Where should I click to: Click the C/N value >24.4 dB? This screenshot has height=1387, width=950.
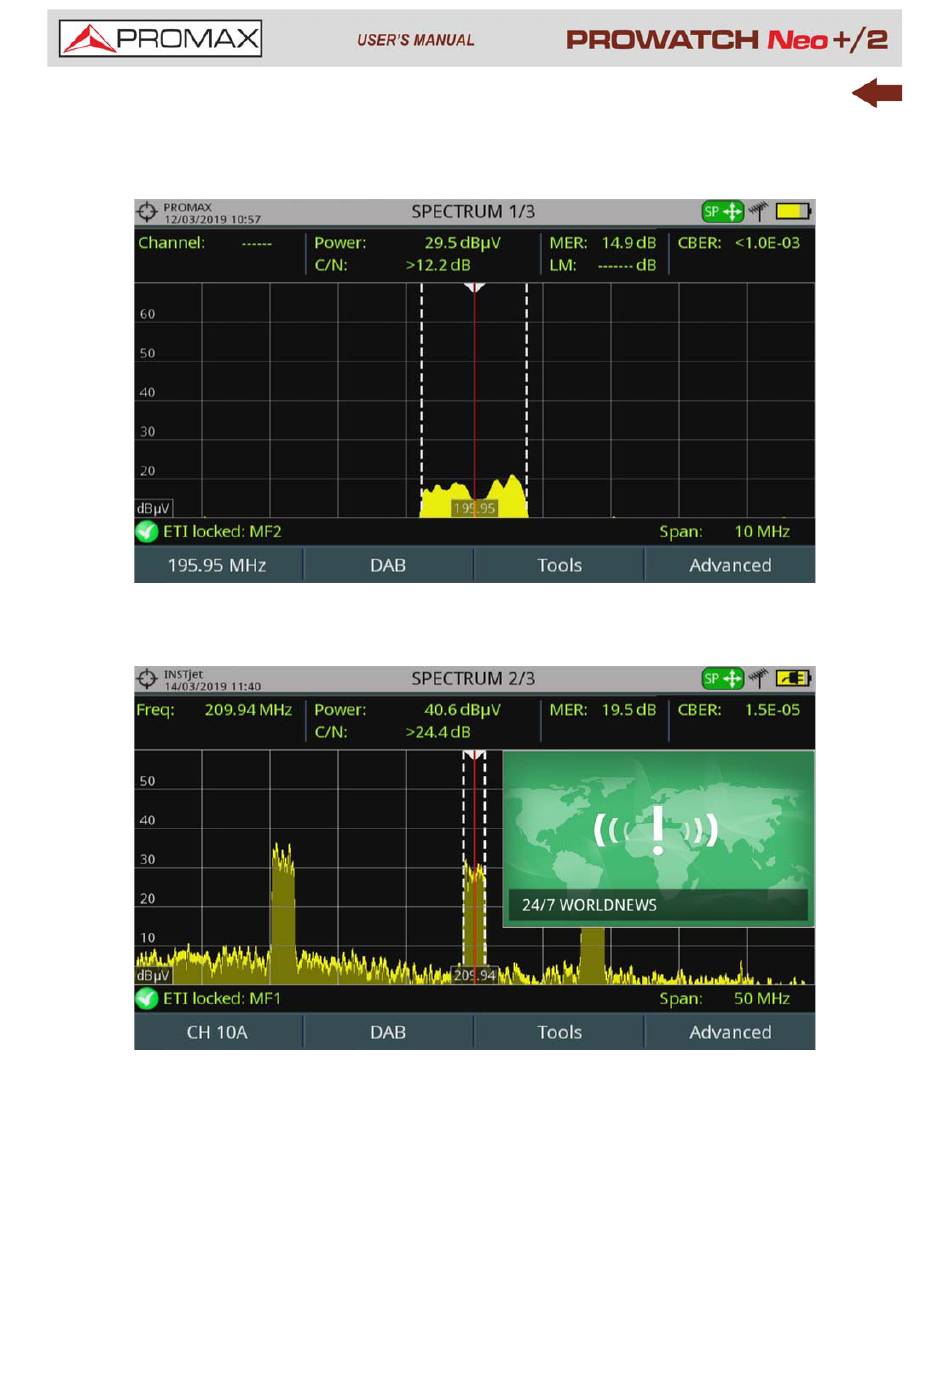(x=438, y=732)
